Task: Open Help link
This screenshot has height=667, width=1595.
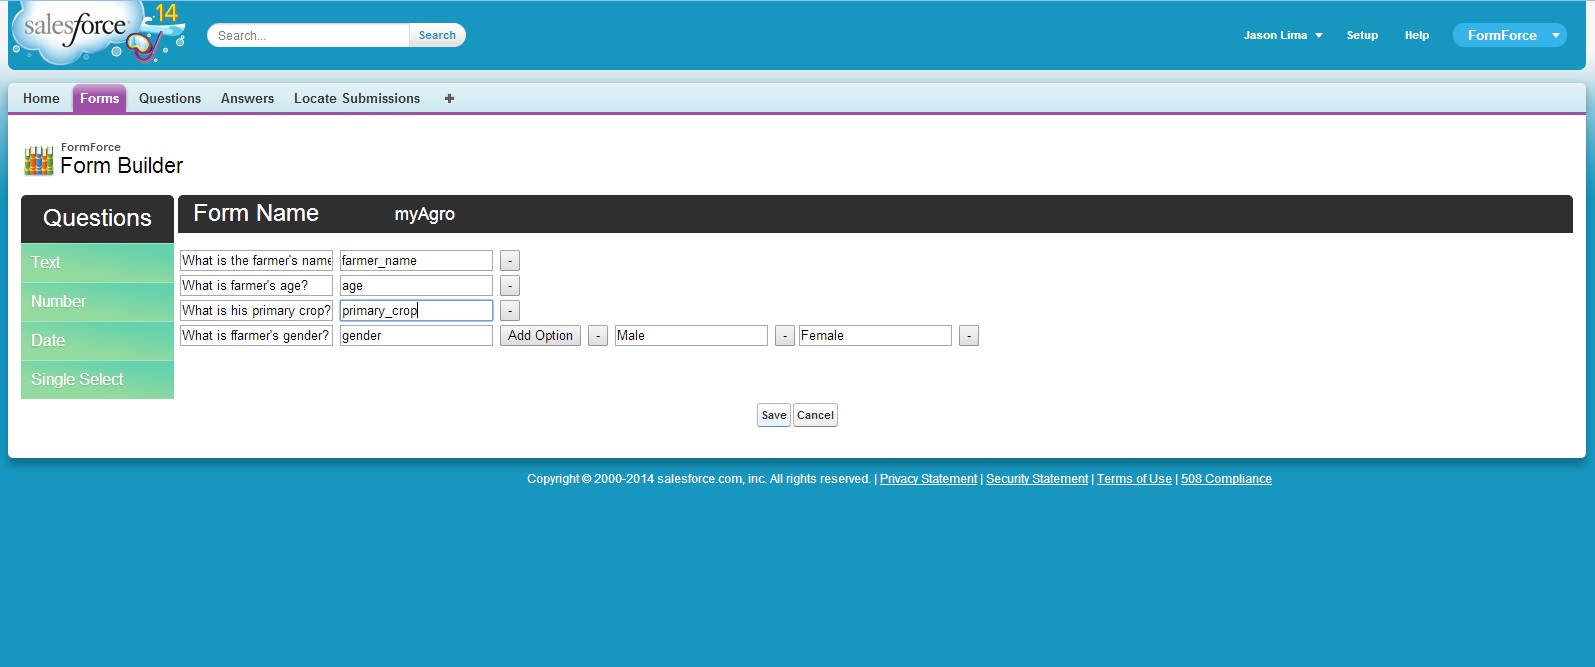Action: tap(1417, 35)
